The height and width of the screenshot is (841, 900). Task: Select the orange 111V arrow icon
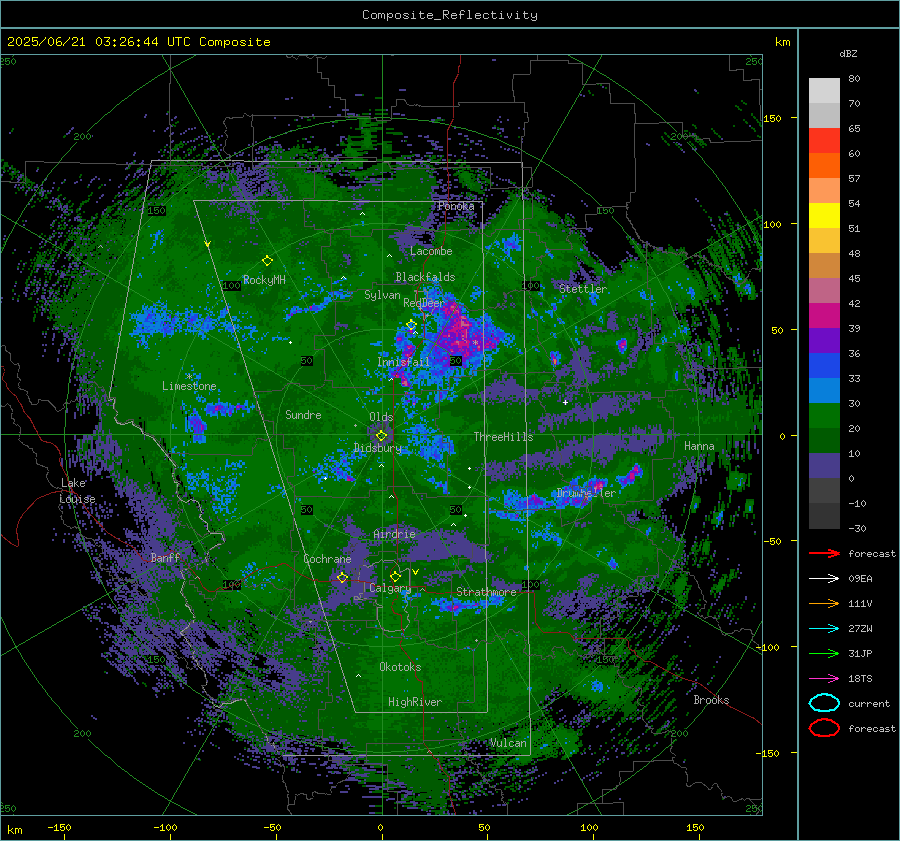(x=824, y=603)
